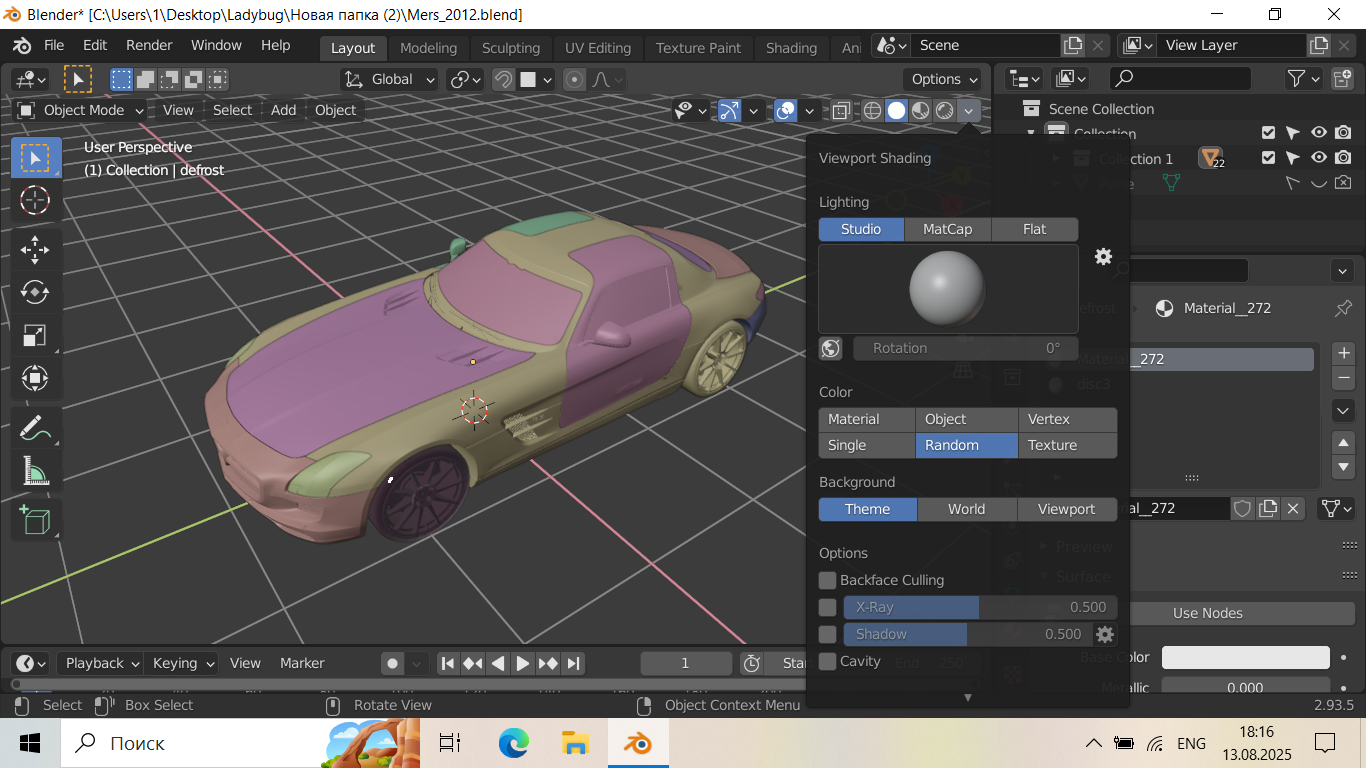Turn on the Cavity checkbox
Screen dimensions: 1366x768
point(827,661)
